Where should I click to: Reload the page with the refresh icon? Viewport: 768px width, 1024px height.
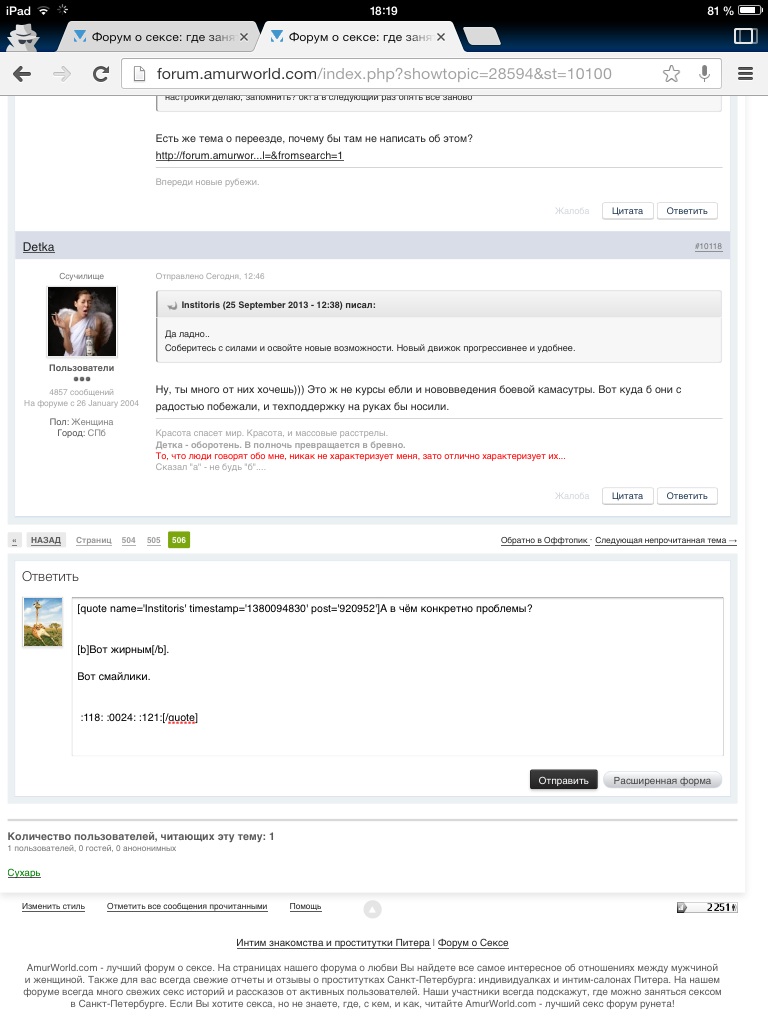point(101,74)
